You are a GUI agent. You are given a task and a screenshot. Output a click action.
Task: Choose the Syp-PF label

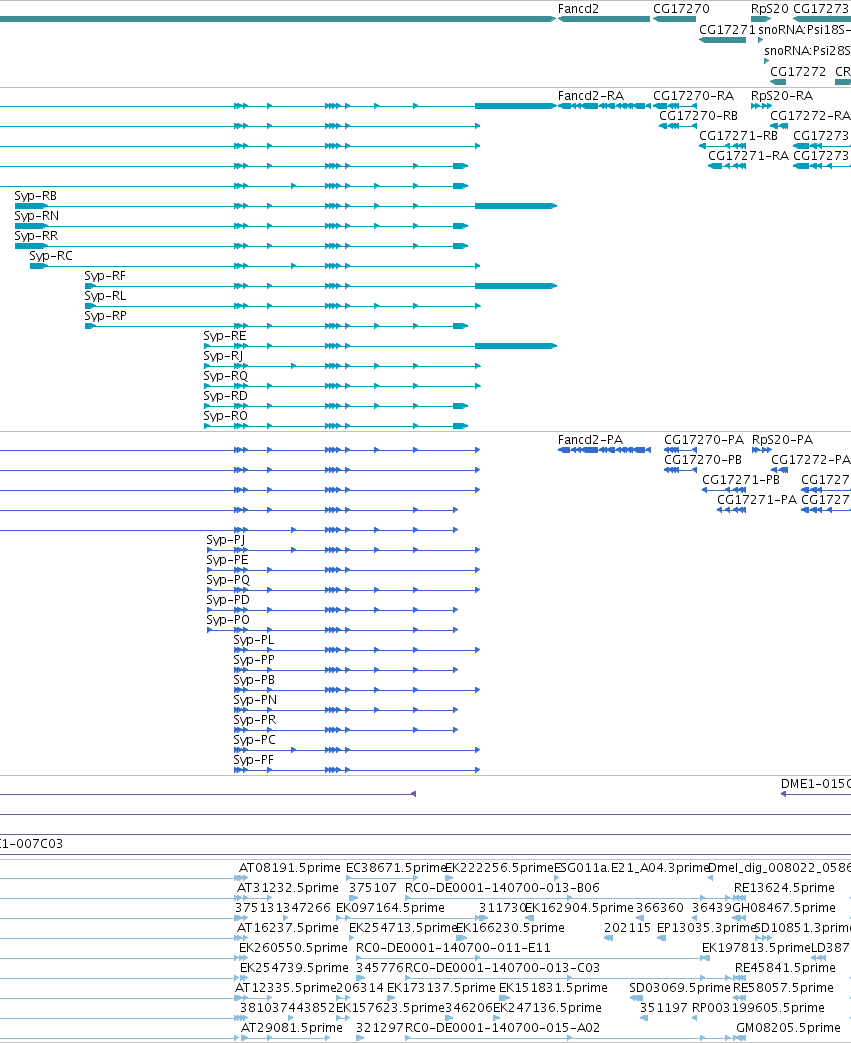tap(253, 760)
